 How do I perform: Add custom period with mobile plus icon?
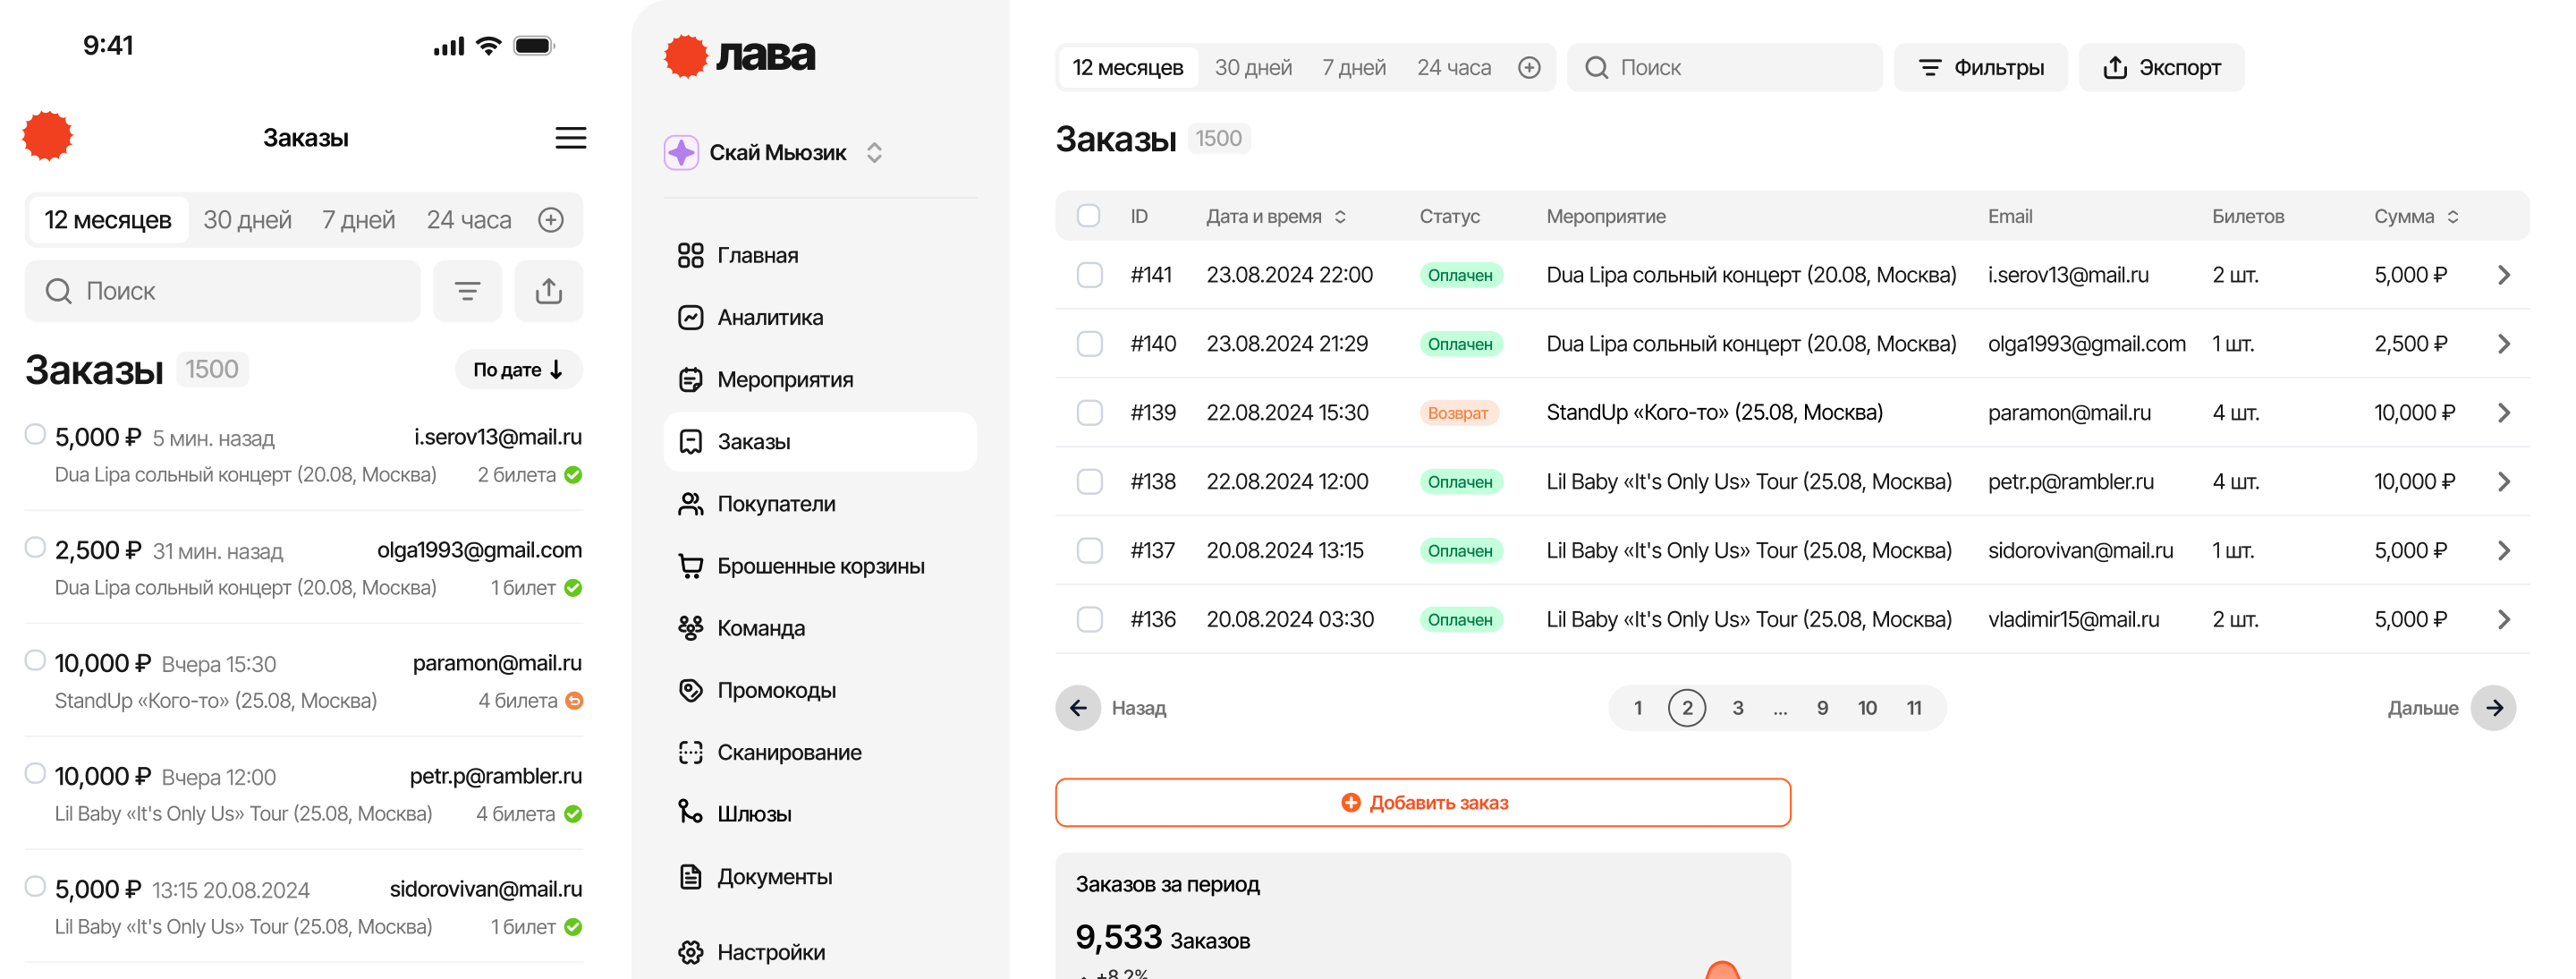click(x=551, y=220)
